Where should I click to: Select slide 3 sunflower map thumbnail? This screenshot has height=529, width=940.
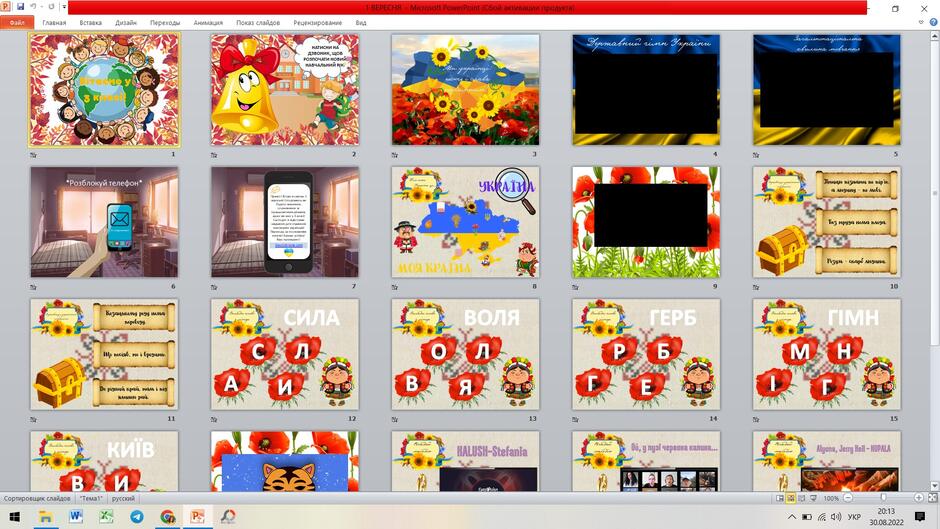[465, 90]
